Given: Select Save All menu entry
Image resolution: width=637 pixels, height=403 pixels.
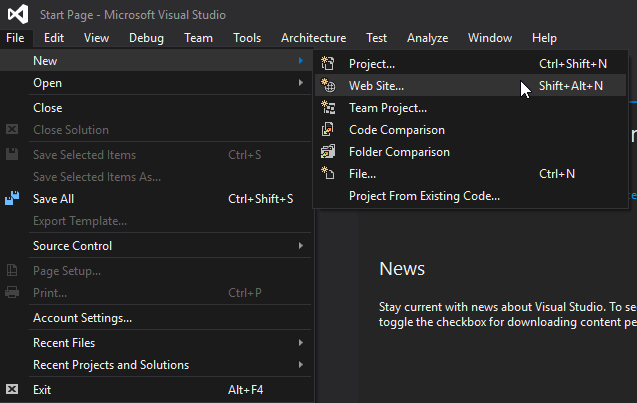Looking at the screenshot, I should 156,199.
